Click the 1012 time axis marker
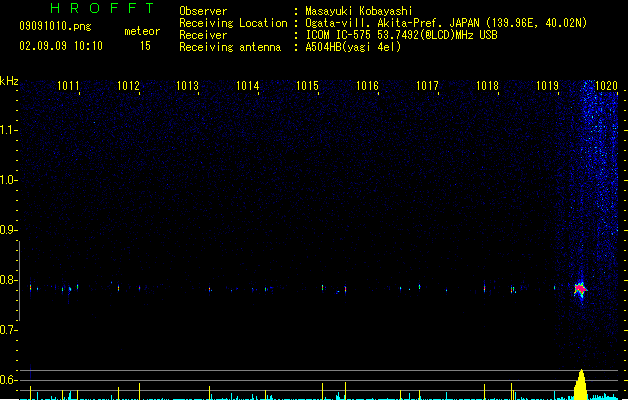The height and width of the screenshot is (400, 629). 128,86
